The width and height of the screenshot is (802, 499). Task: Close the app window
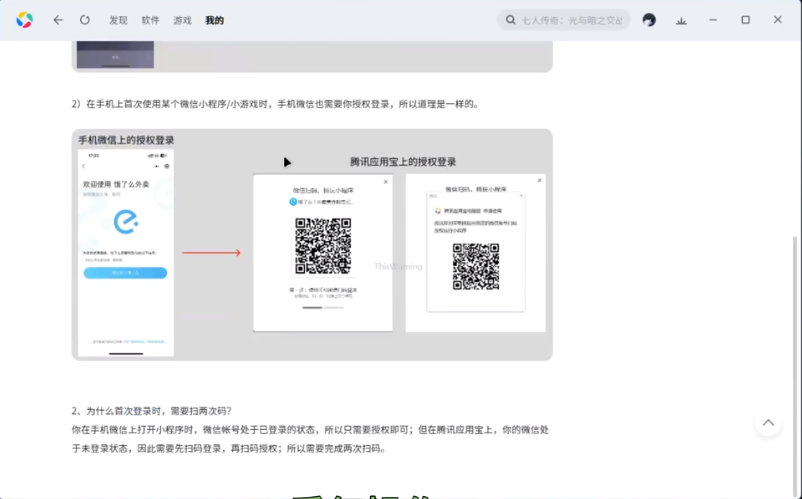[x=777, y=19]
